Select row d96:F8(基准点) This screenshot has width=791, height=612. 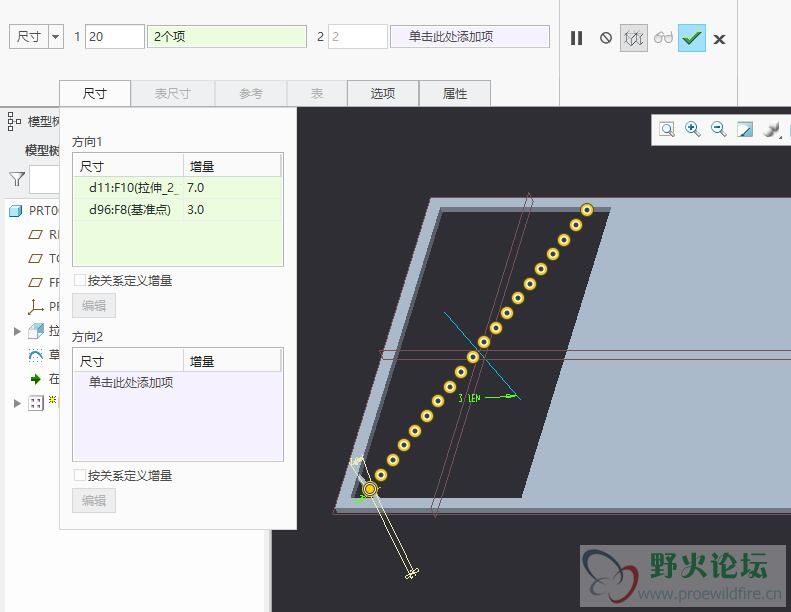[x=177, y=209]
